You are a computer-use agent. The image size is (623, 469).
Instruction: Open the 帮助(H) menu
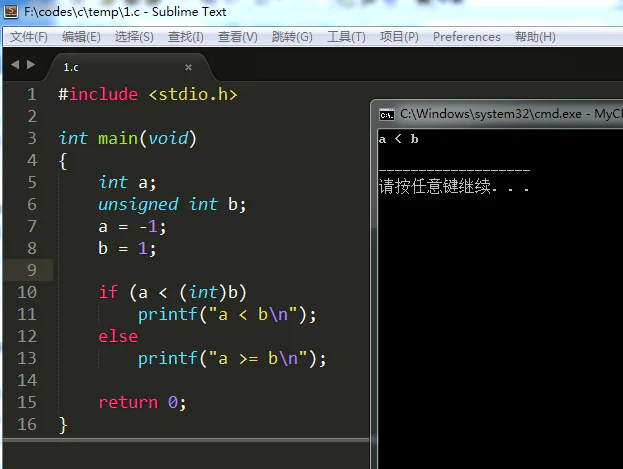535,37
